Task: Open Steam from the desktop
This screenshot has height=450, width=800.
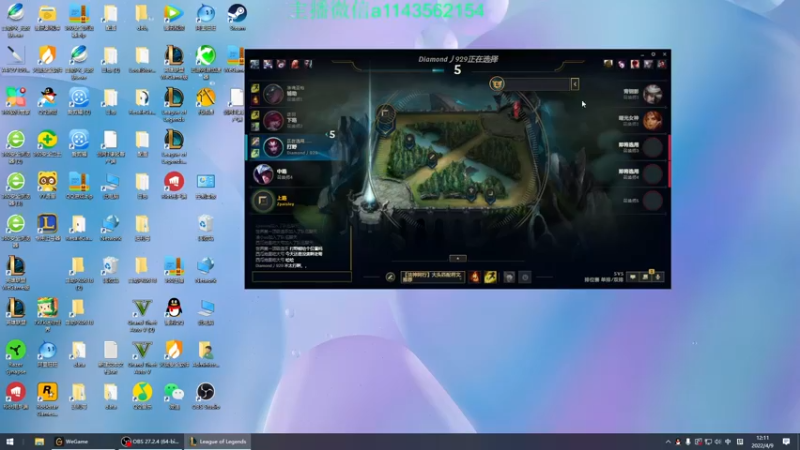Action: click(237, 16)
